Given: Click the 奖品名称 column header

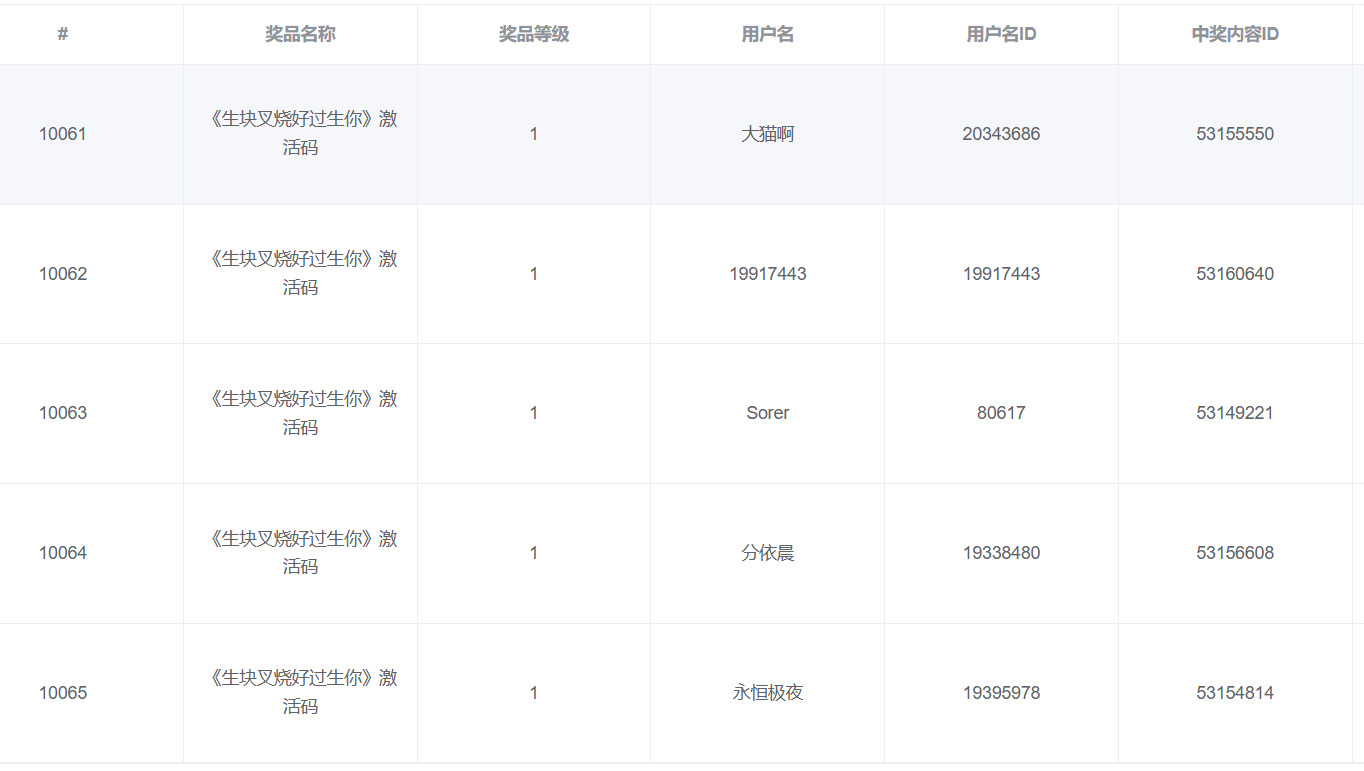Looking at the screenshot, I should pos(300,34).
